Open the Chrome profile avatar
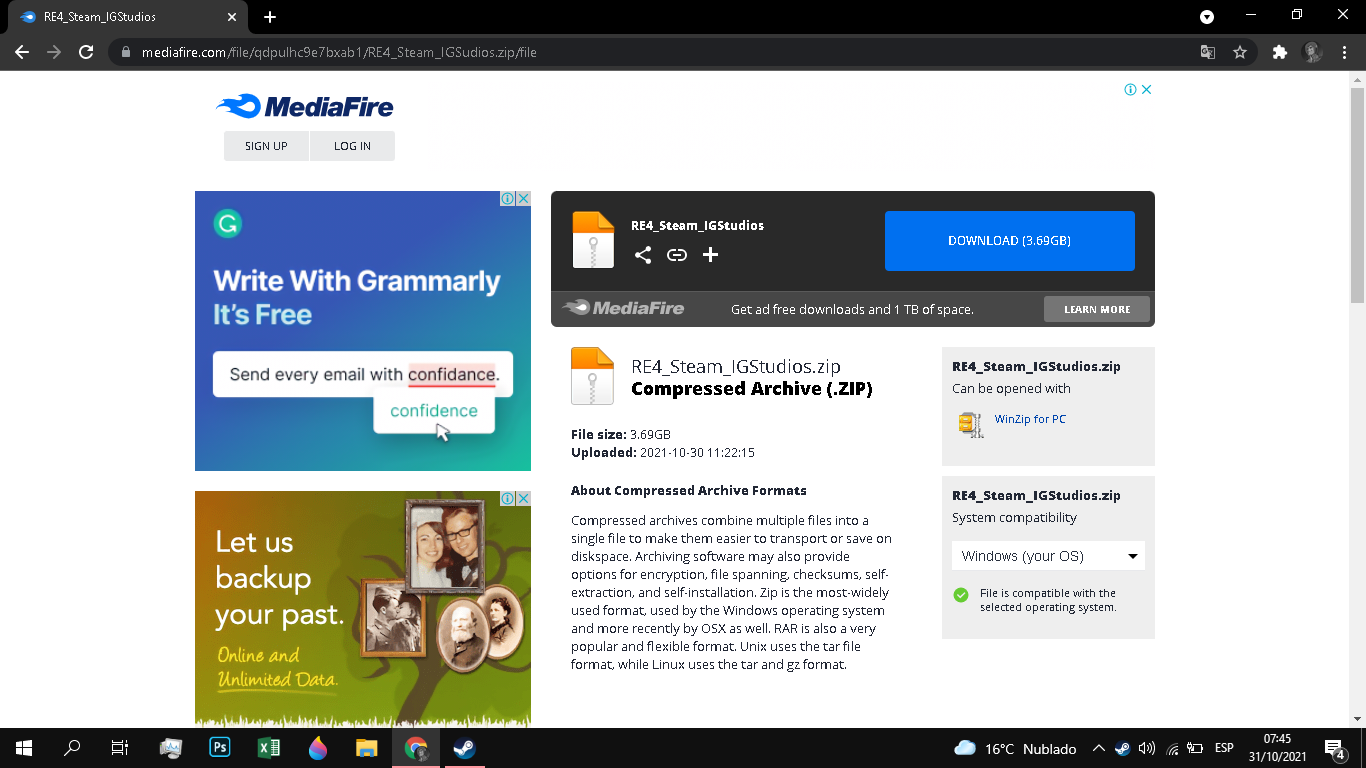Image resolution: width=1366 pixels, height=768 pixels. [x=1312, y=52]
